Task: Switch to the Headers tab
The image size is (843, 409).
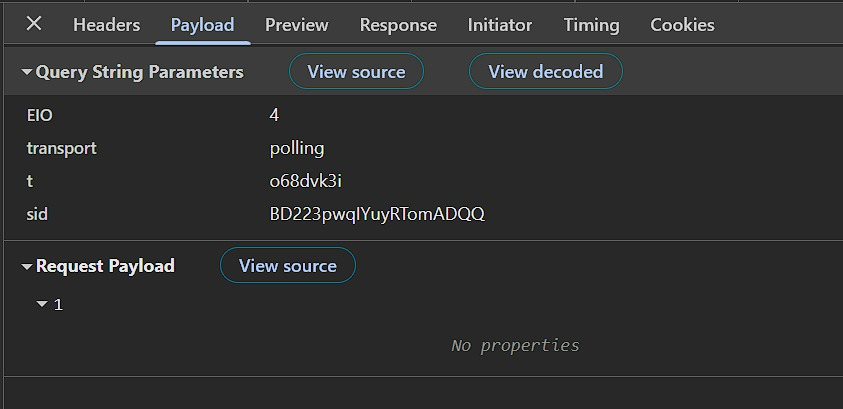Action: pyautogui.click(x=107, y=25)
